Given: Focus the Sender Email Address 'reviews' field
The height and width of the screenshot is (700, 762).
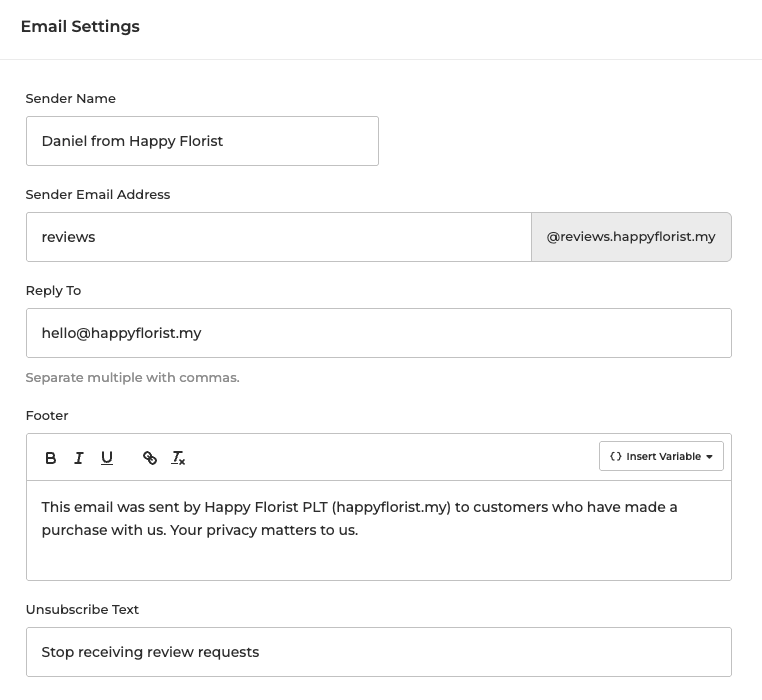Looking at the screenshot, I should [278, 237].
